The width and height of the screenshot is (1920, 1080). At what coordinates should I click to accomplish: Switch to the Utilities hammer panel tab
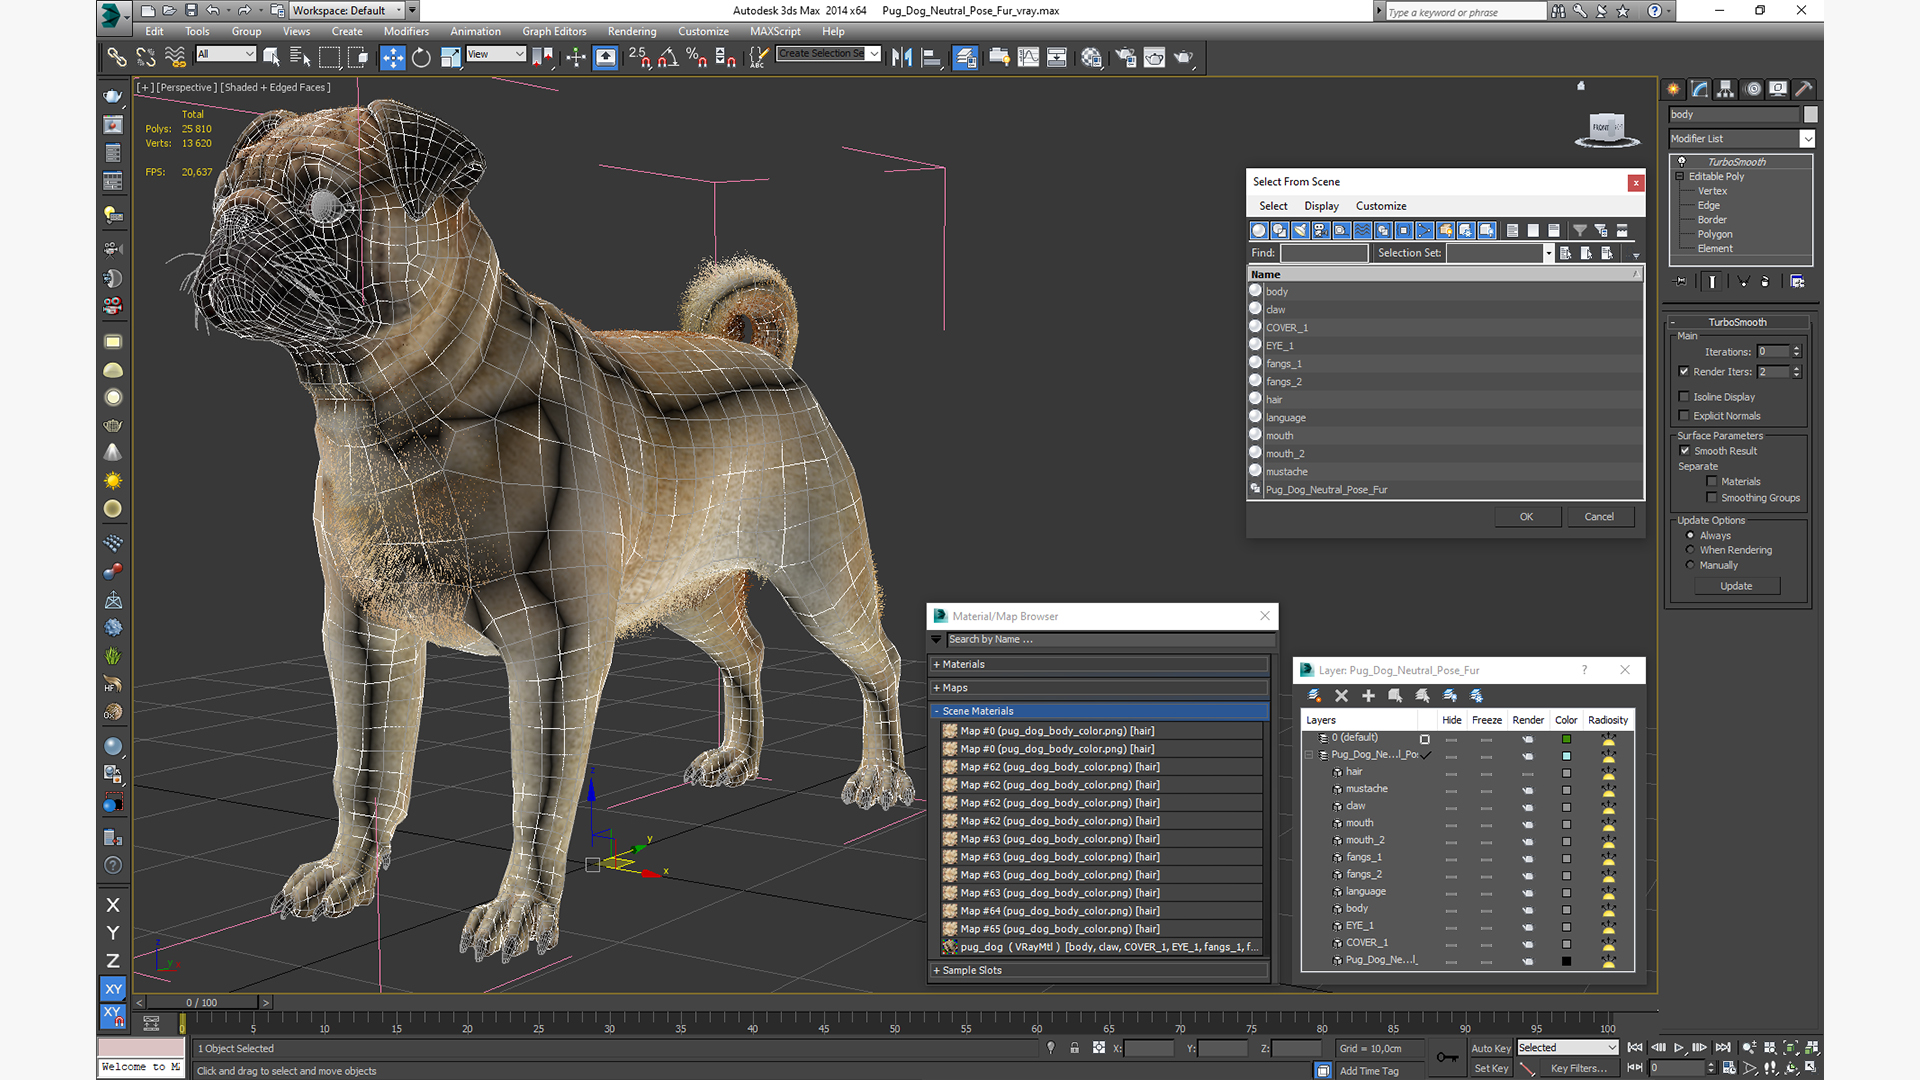(x=1804, y=89)
